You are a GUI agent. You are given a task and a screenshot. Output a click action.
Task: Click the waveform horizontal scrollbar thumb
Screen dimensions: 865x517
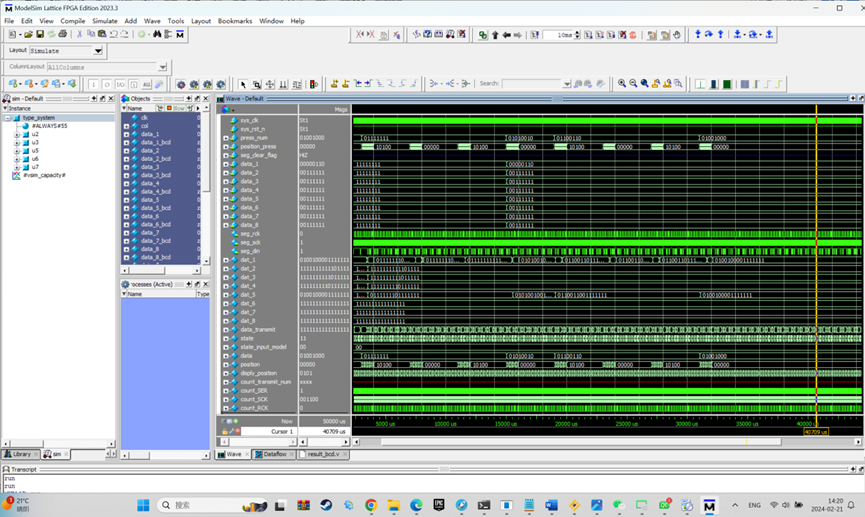(x=581, y=442)
